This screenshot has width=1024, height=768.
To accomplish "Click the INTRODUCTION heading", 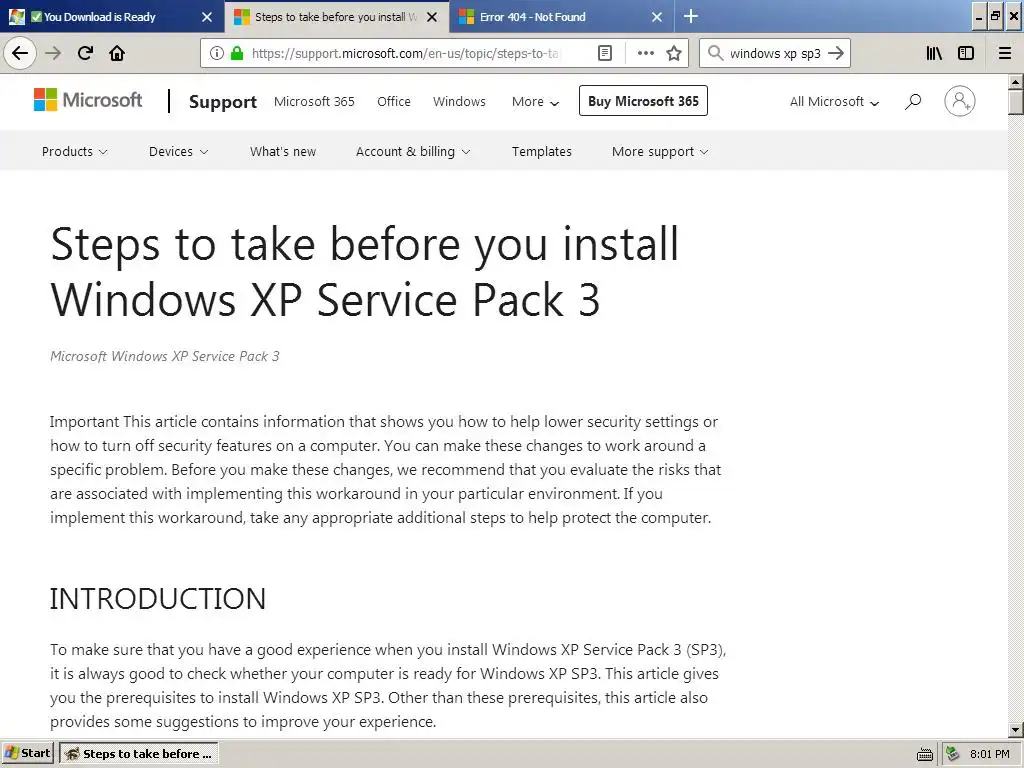I will click(x=157, y=598).
